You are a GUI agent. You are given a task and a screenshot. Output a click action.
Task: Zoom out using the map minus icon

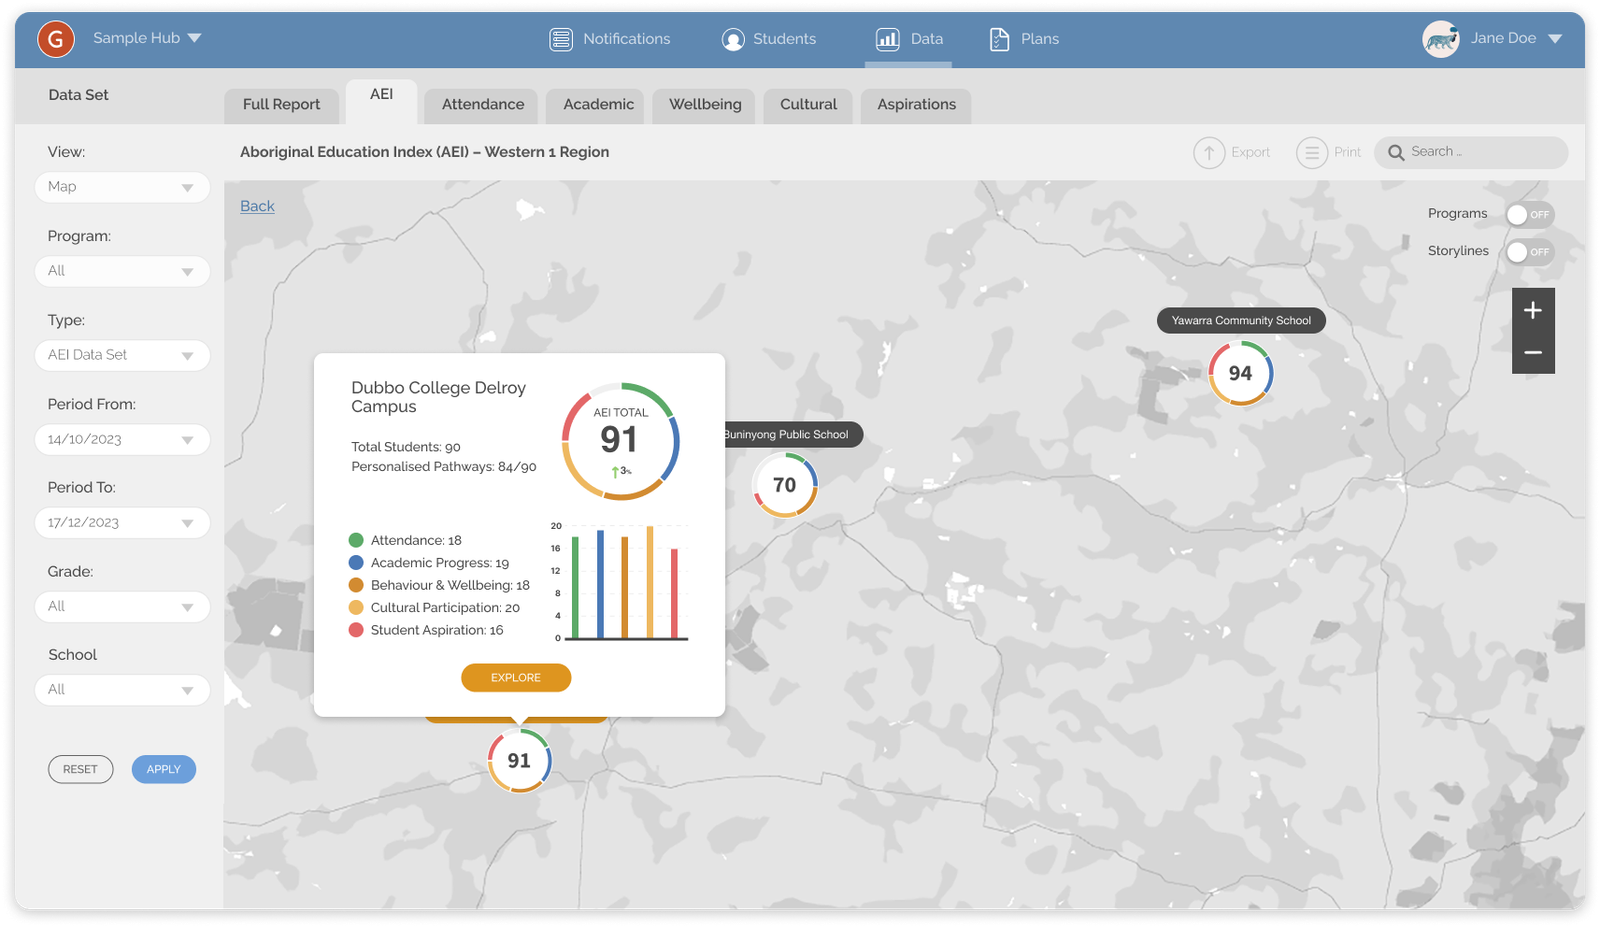click(x=1533, y=352)
